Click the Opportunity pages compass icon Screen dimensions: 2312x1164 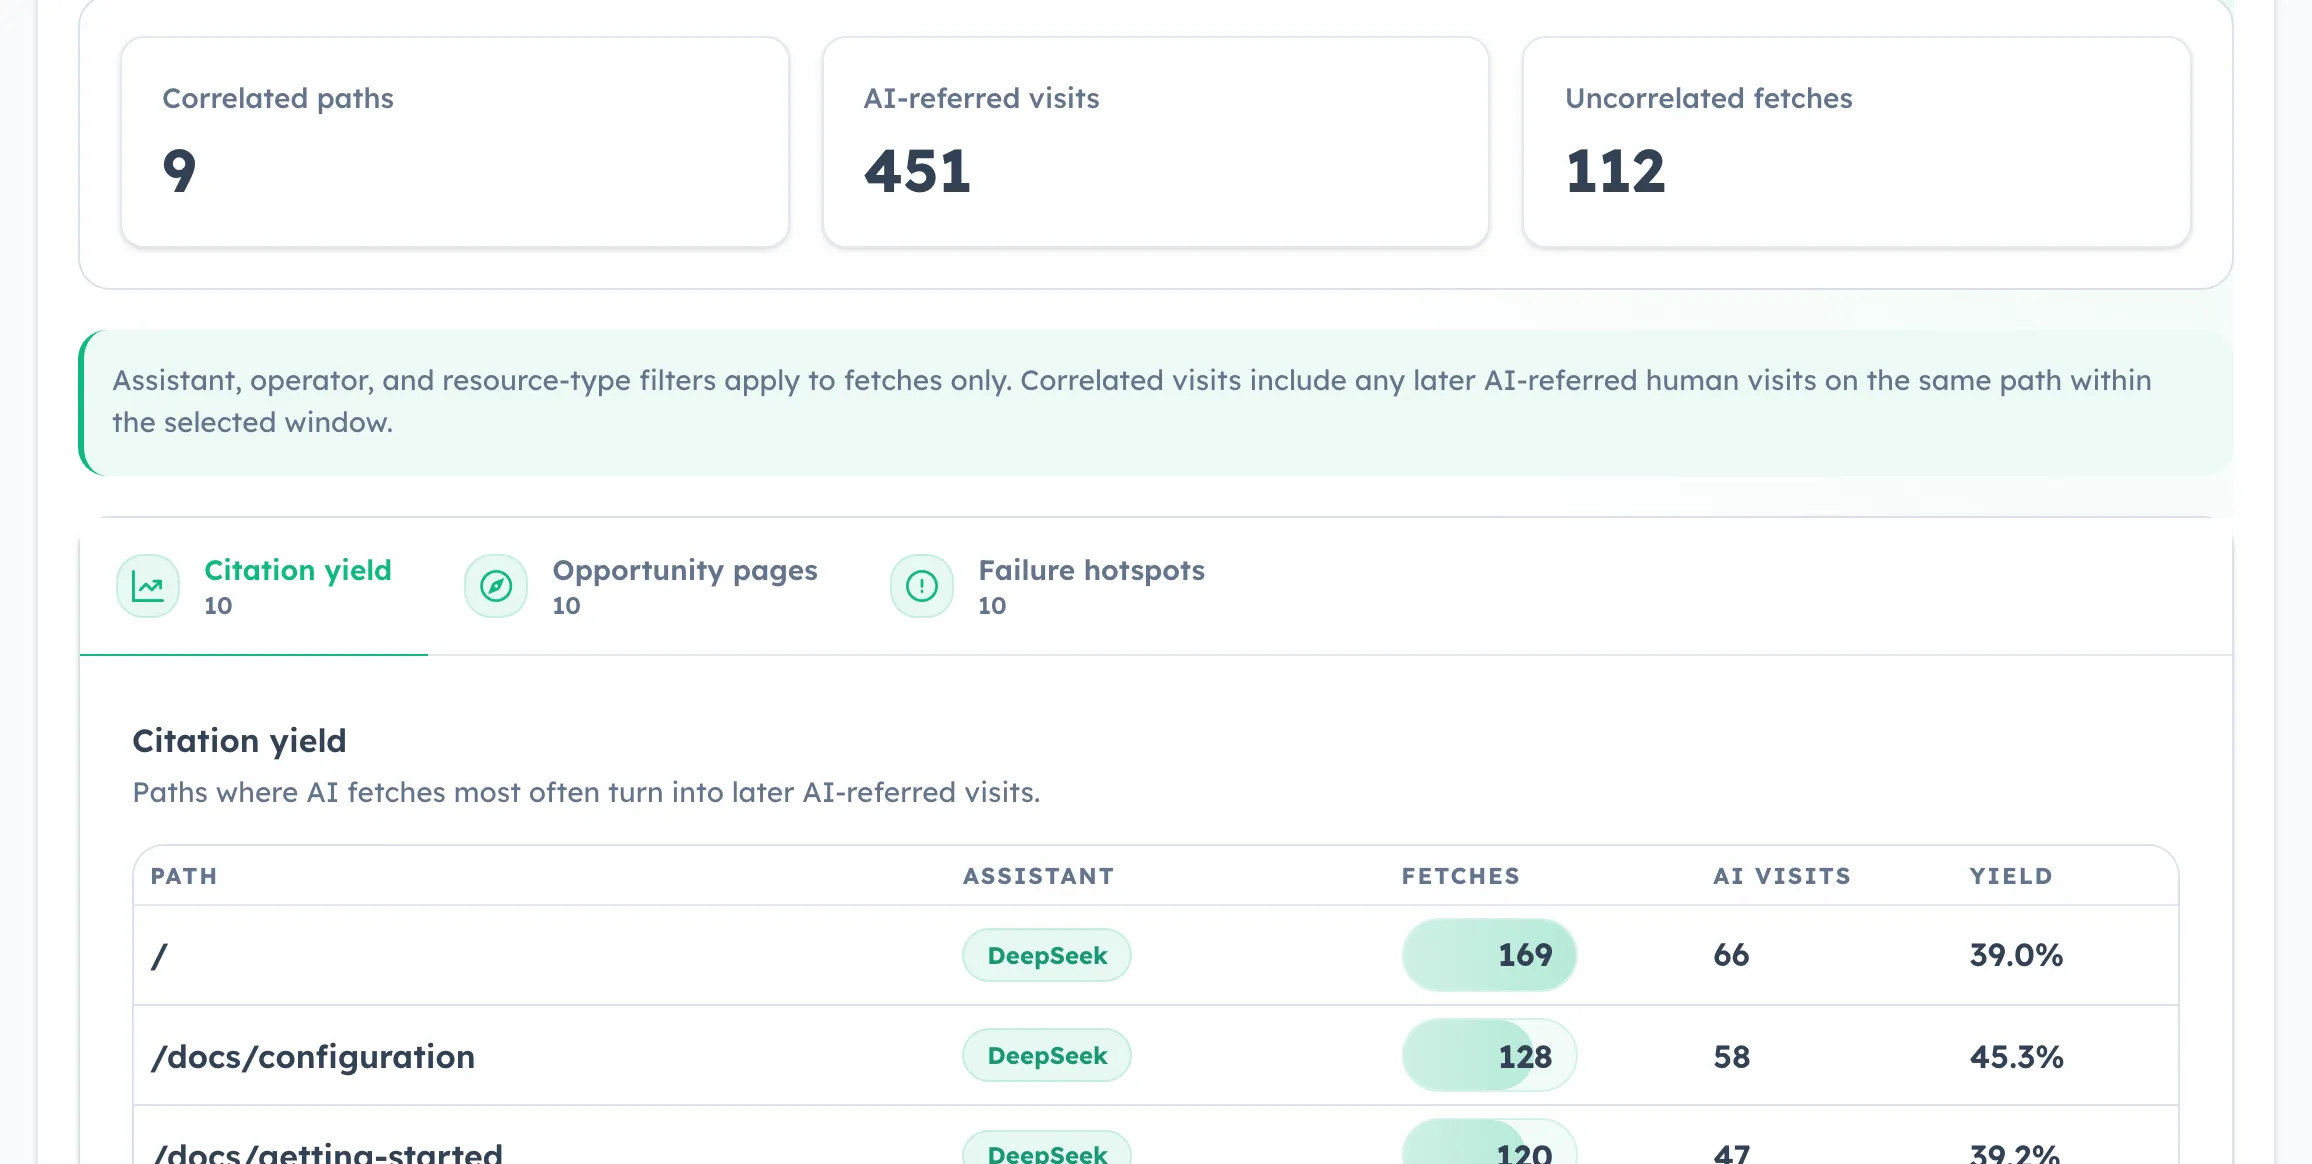tap(495, 586)
